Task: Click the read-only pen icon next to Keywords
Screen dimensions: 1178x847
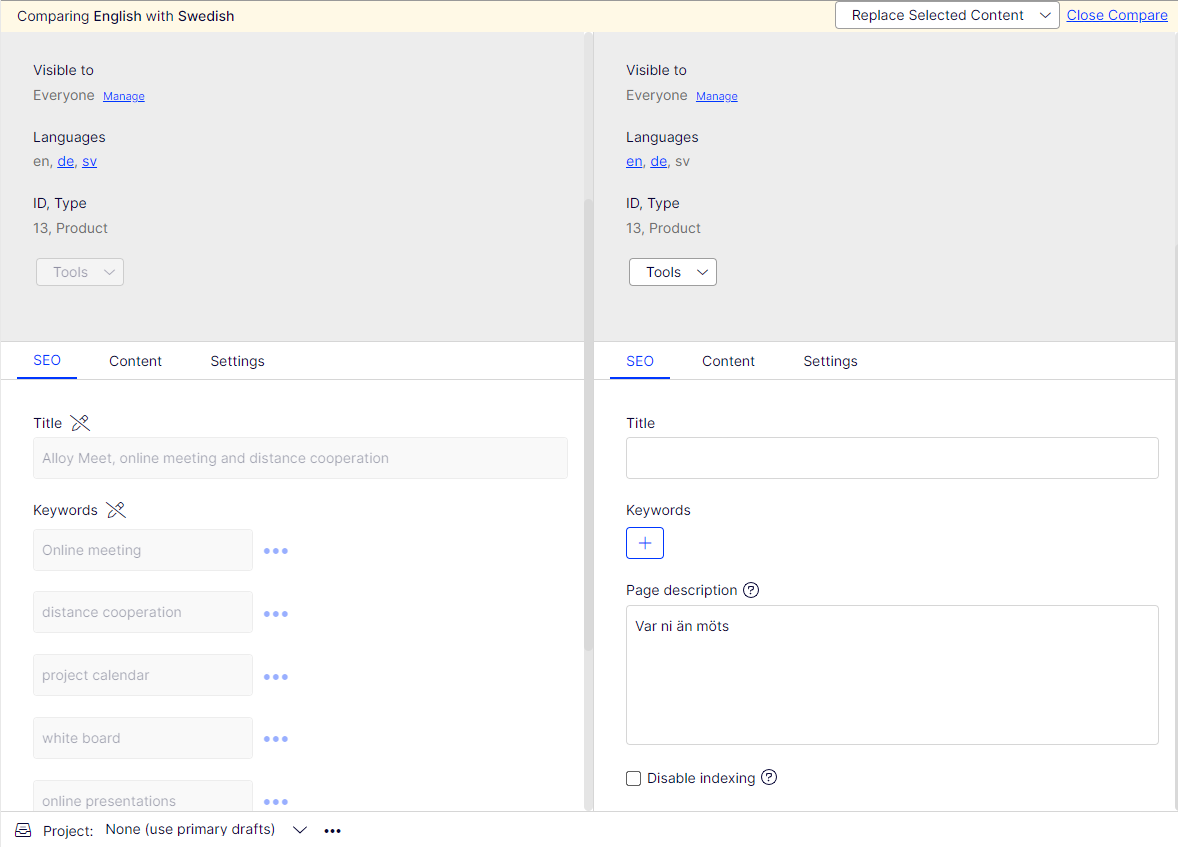Action: click(116, 510)
